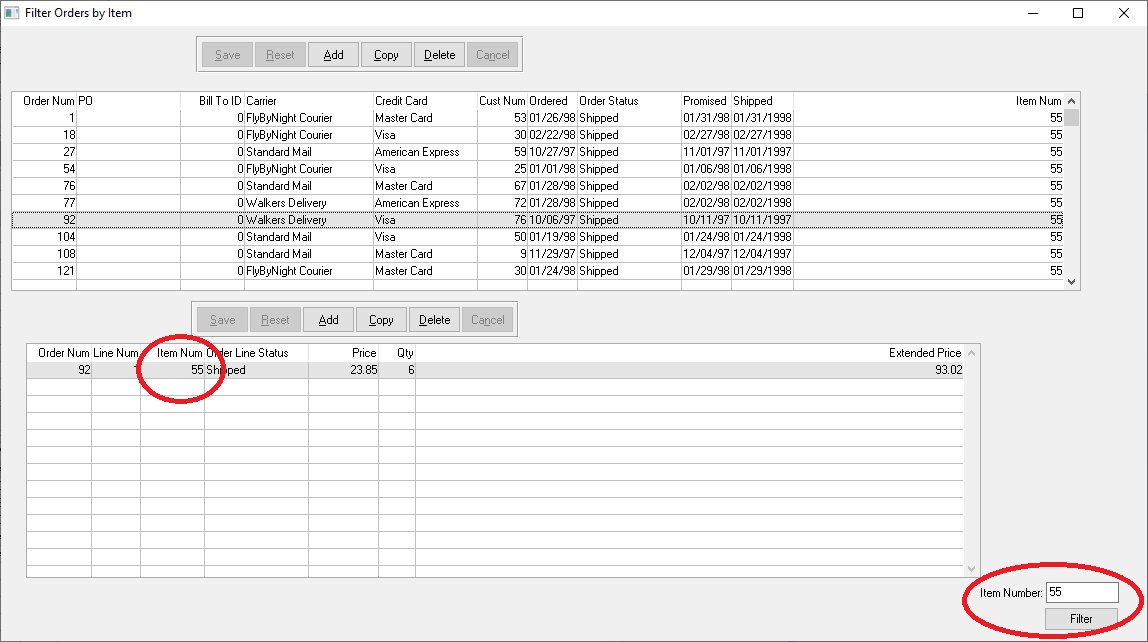
Task: Click the Order Line Status column header
Action: [x=247, y=353]
